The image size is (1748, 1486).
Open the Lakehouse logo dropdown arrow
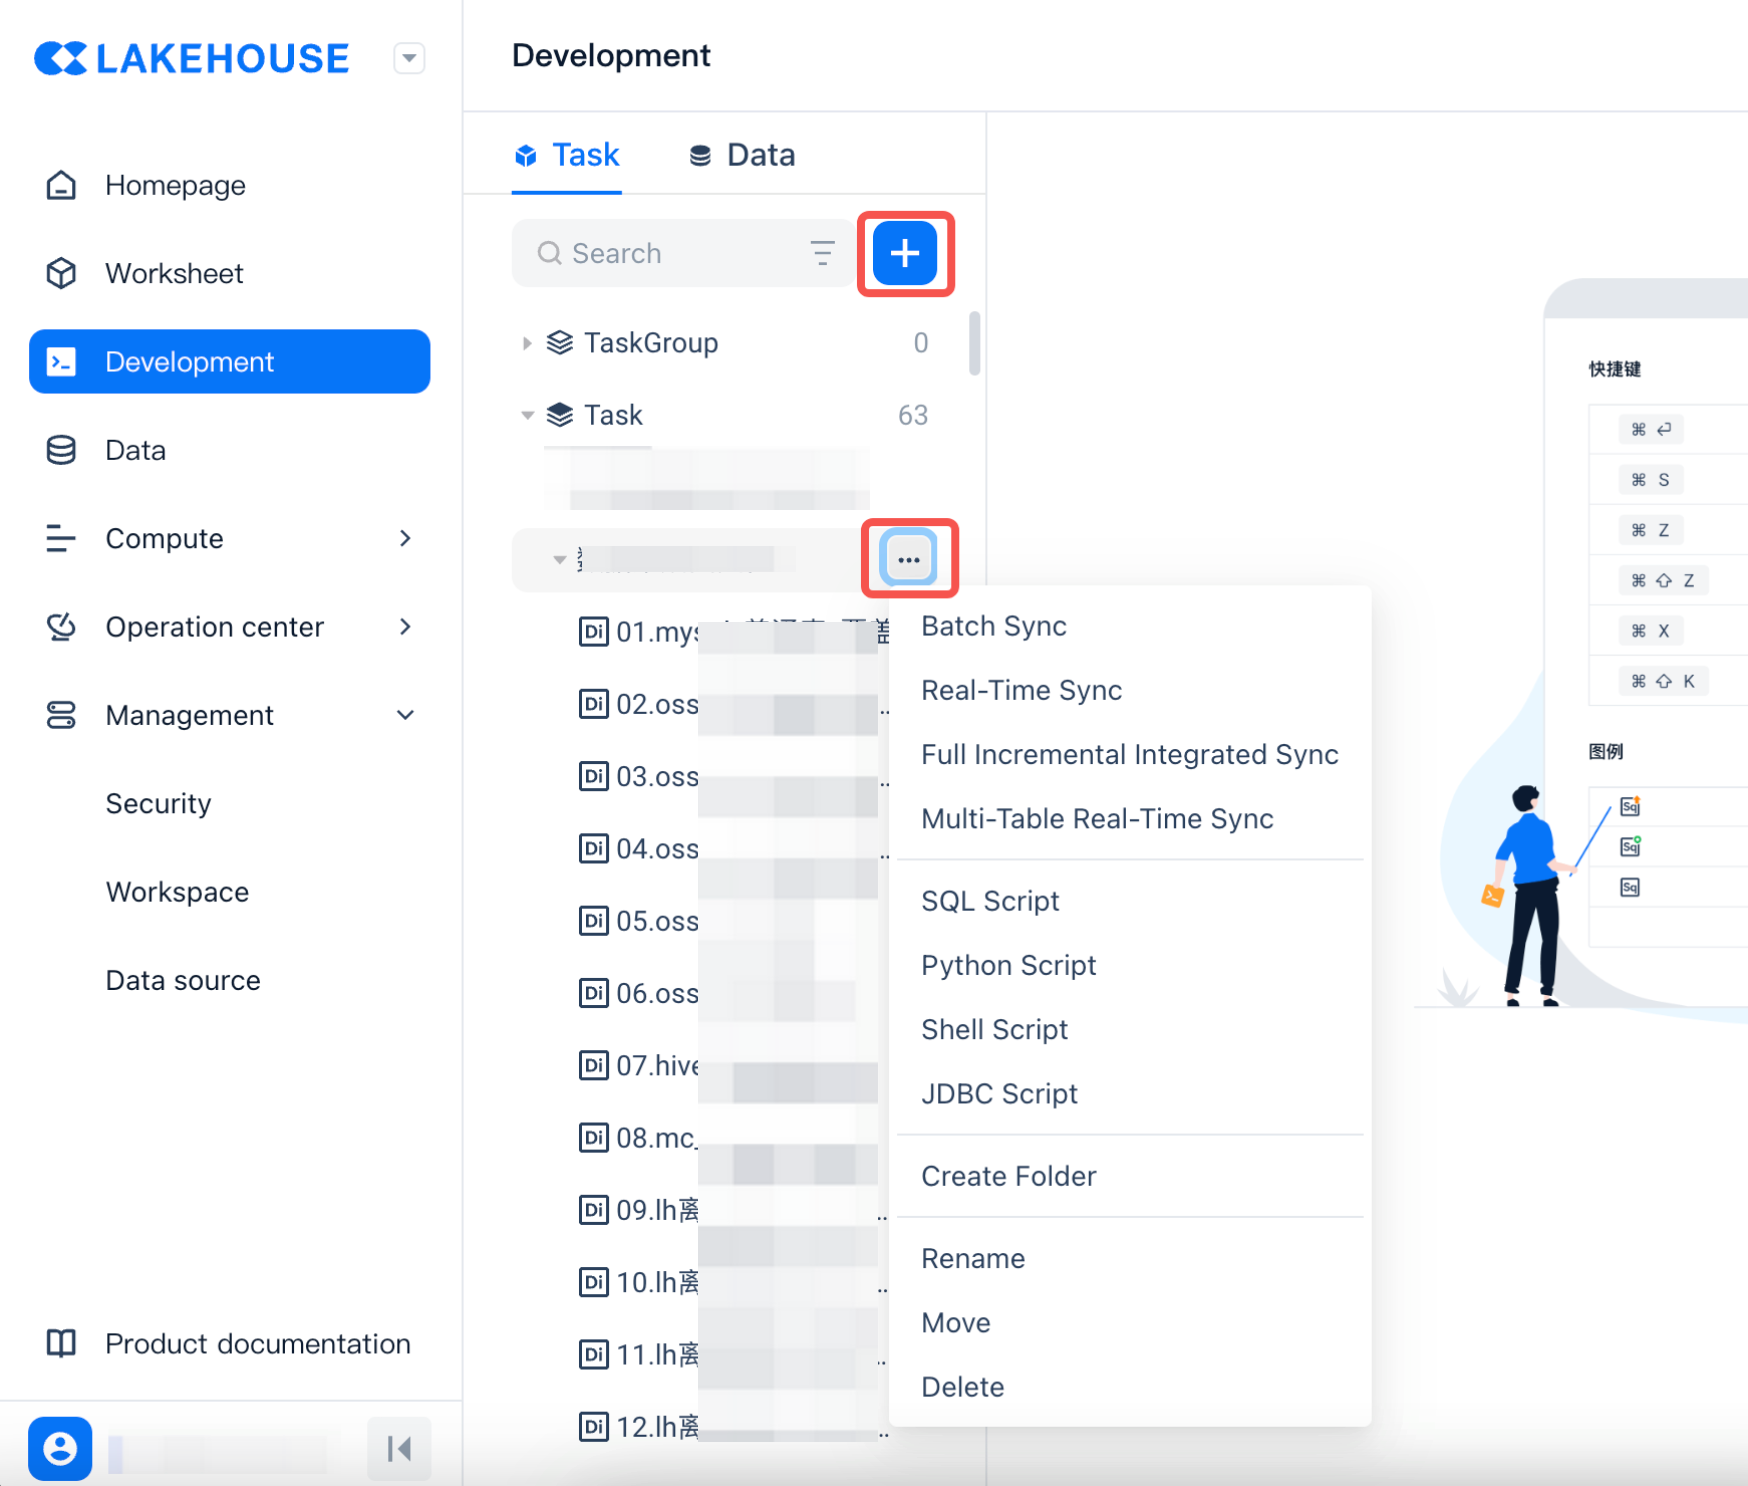pyautogui.click(x=409, y=58)
